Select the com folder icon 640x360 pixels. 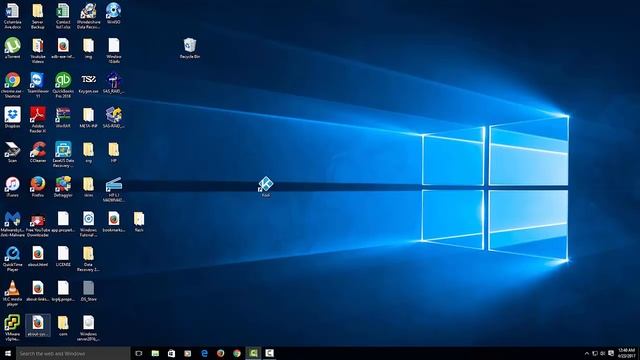63,326
